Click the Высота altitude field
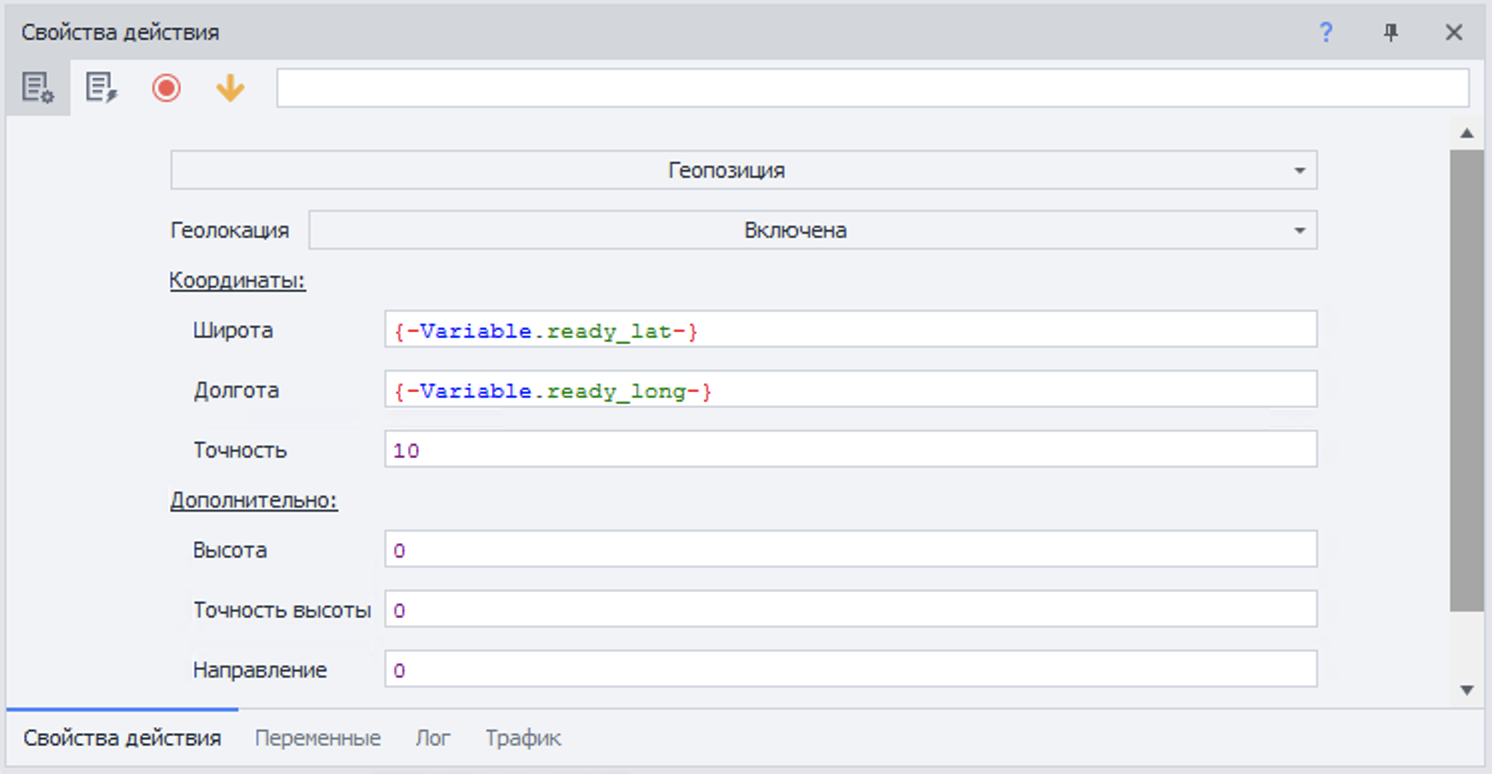 pos(850,550)
